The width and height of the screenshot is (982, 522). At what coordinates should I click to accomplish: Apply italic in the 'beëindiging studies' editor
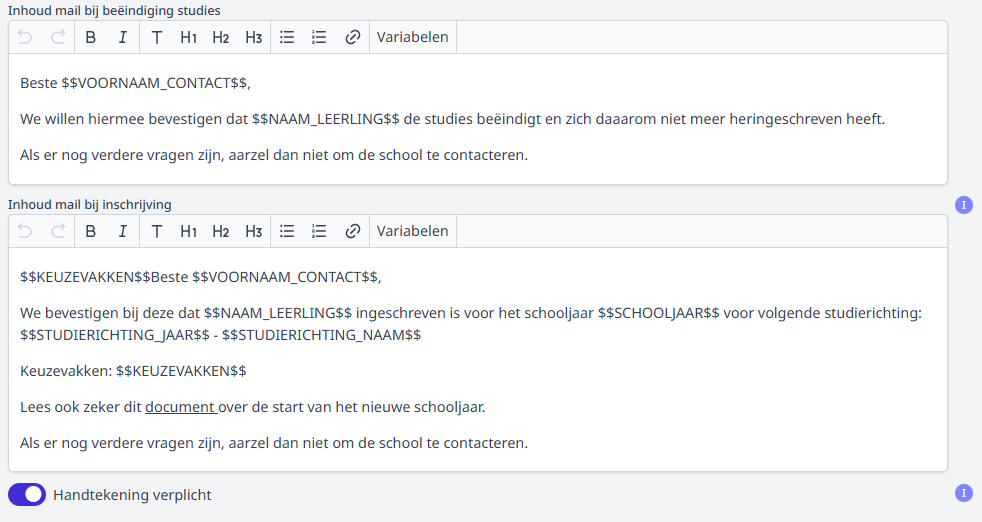click(x=123, y=38)
